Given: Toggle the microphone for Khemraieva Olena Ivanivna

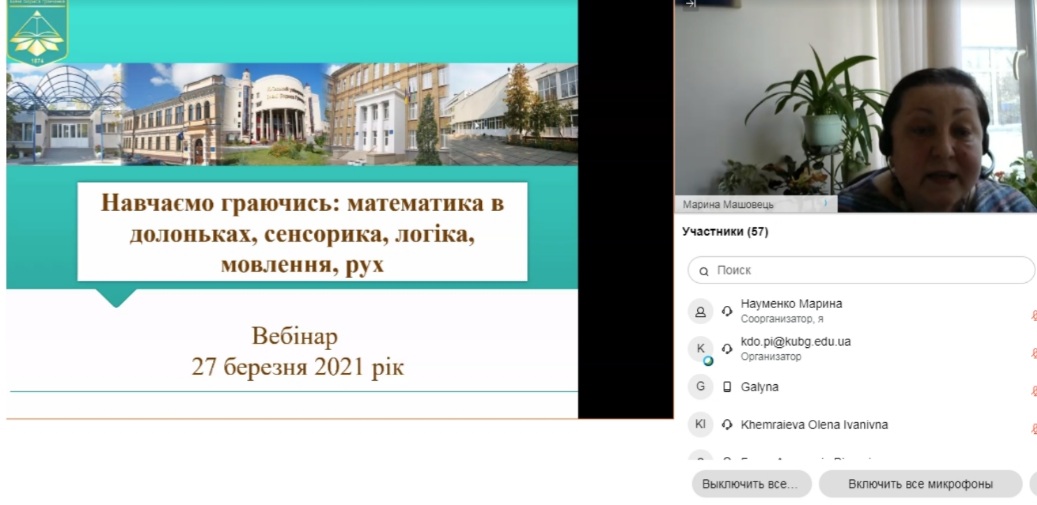Looking at the screenshot, I should tap(1033, 429).
